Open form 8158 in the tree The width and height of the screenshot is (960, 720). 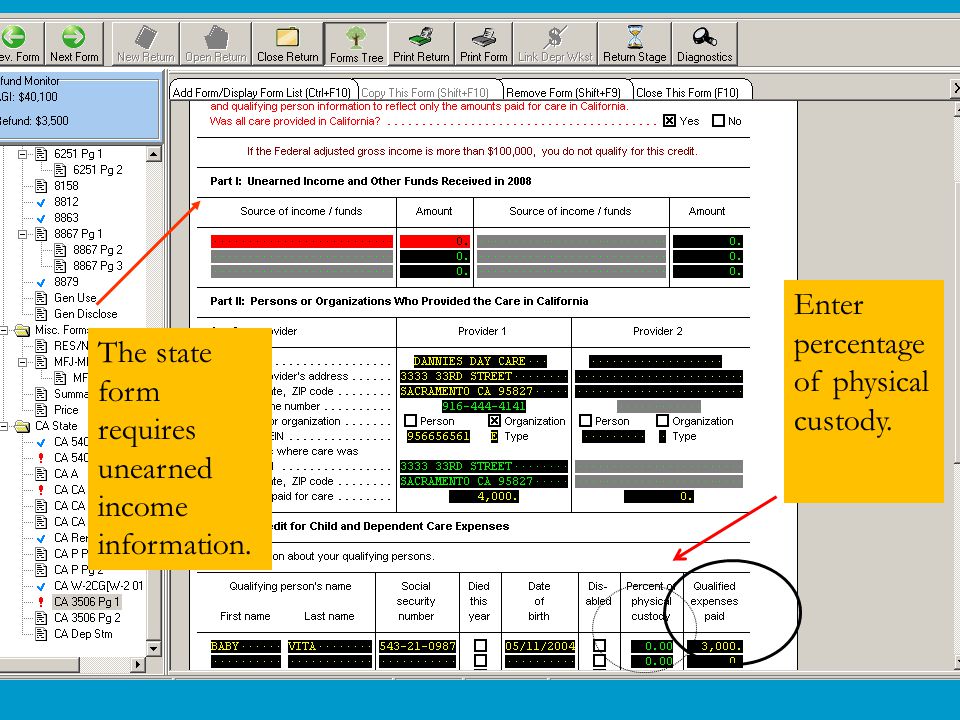(66, 186)
